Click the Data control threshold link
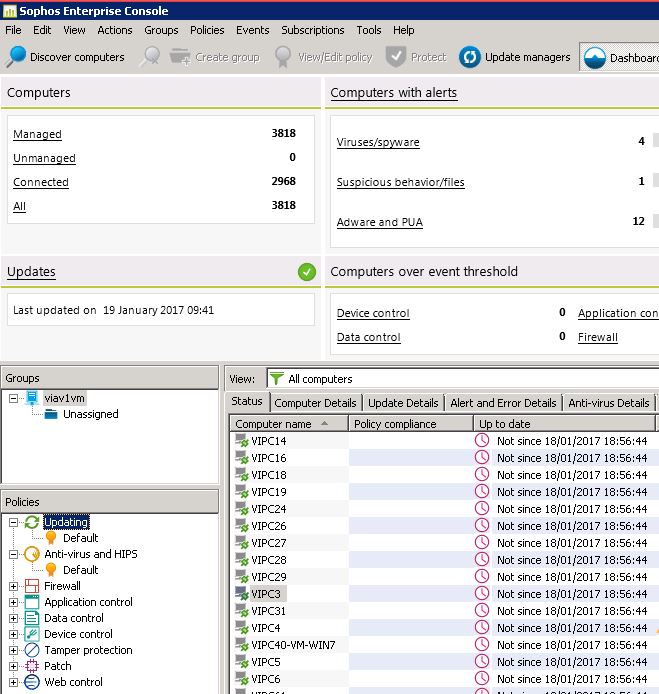The height and width of the screenshot is (694, 659). coord(369,337)
